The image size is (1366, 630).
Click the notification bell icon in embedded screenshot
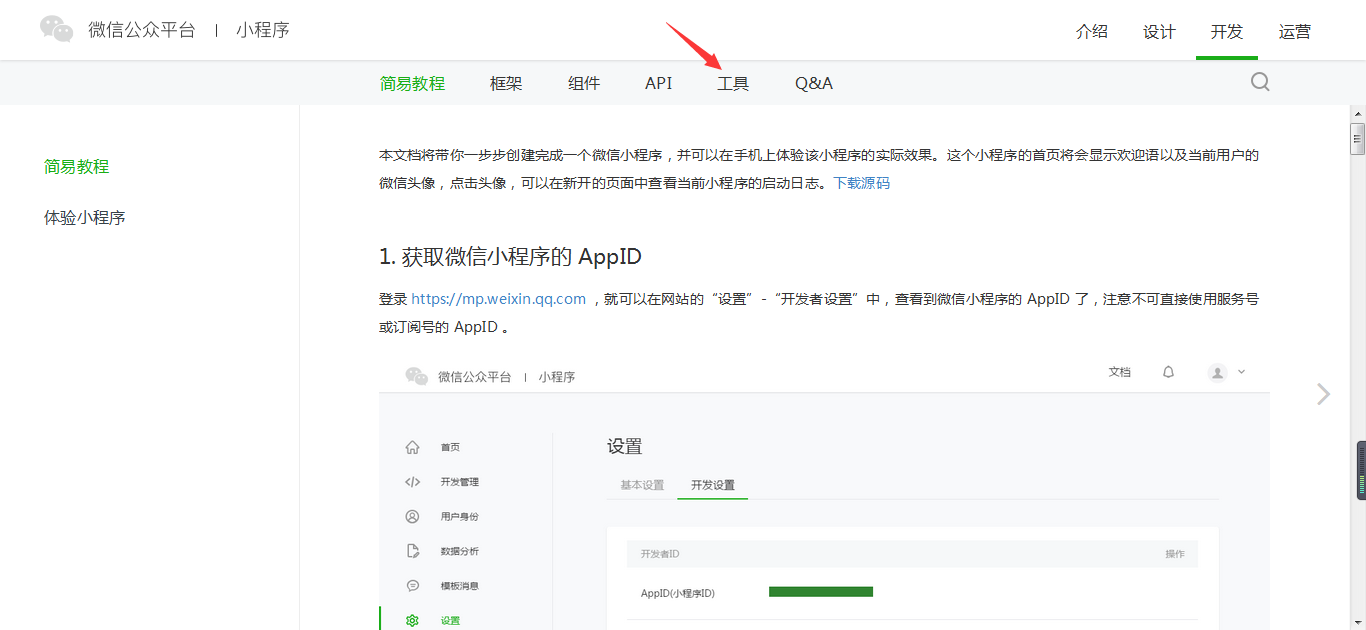pyautogui.click(x=1168, y=372)
